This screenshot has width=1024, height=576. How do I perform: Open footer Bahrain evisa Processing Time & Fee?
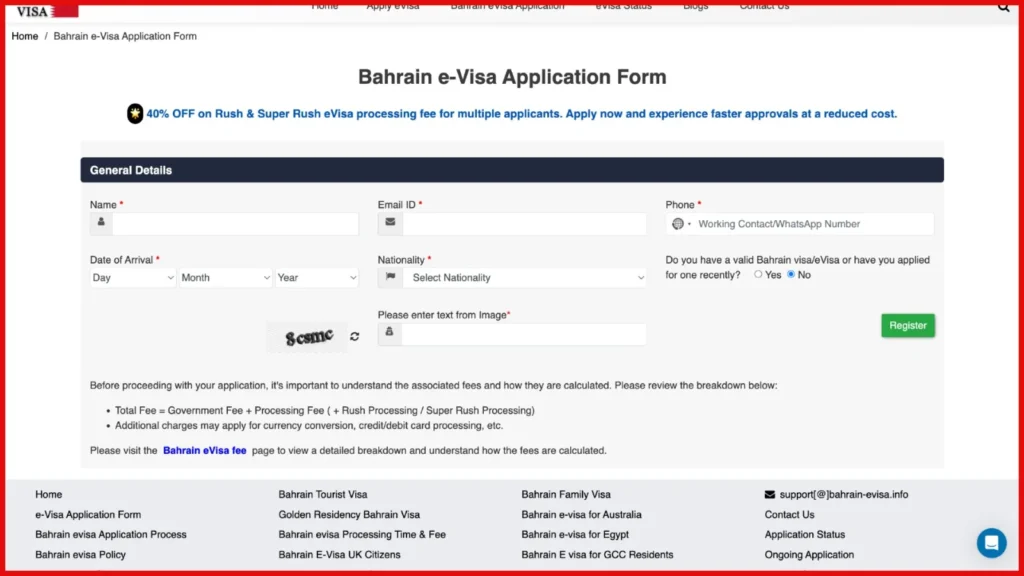point(362,534)
